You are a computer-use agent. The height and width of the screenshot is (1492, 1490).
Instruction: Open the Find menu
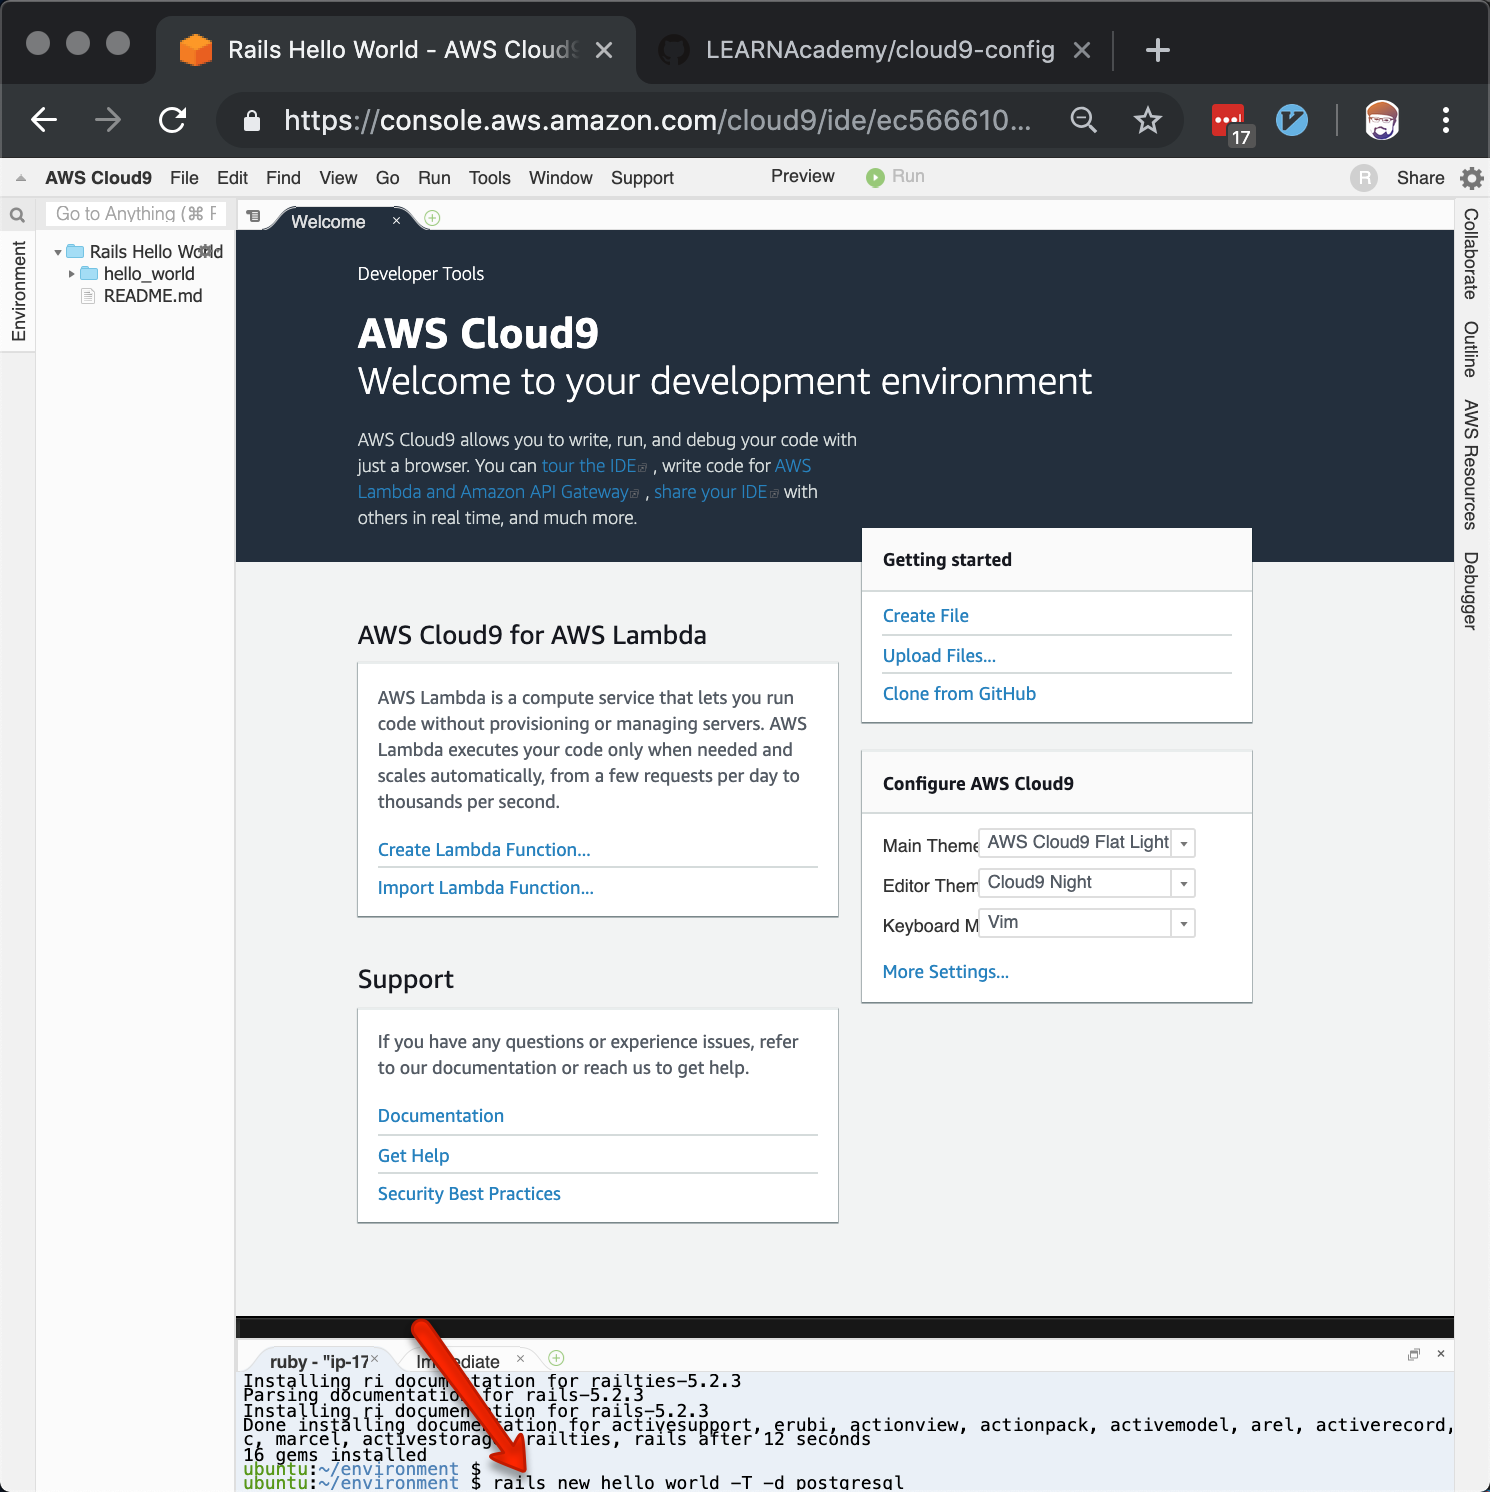[283, 178]
